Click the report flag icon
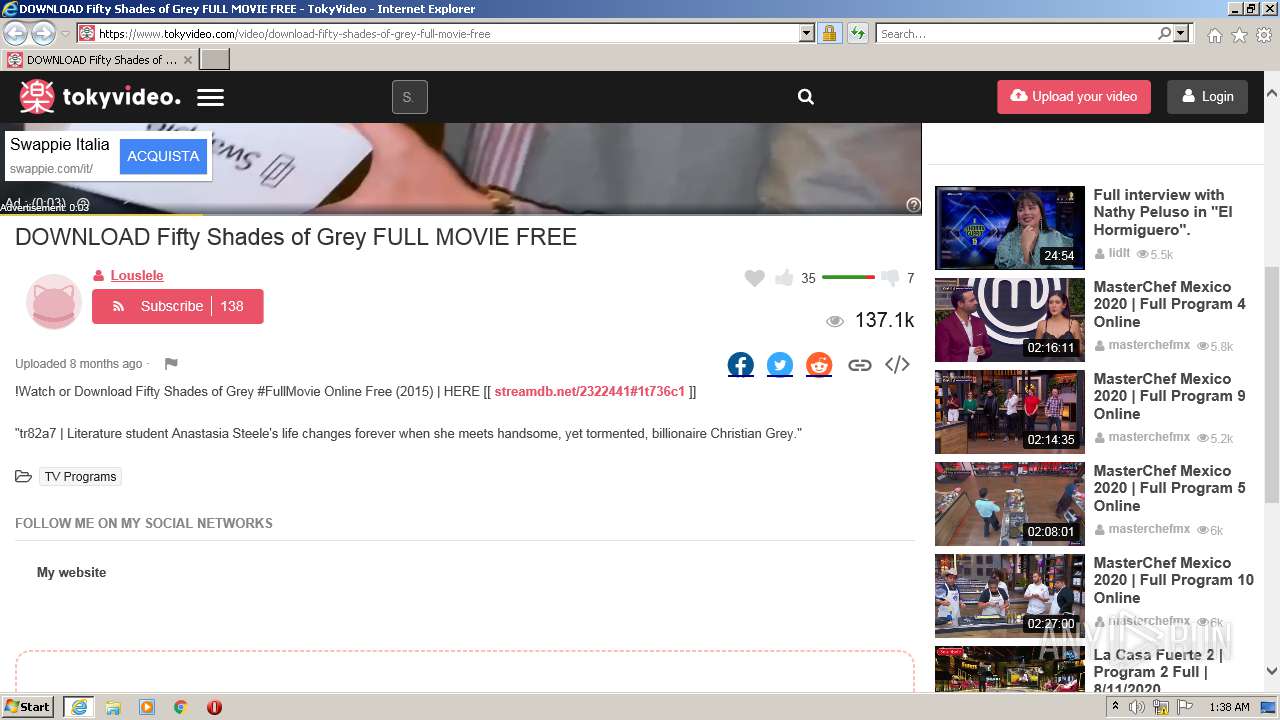Viewport: 1280px width, 720px height. [171, 364]
